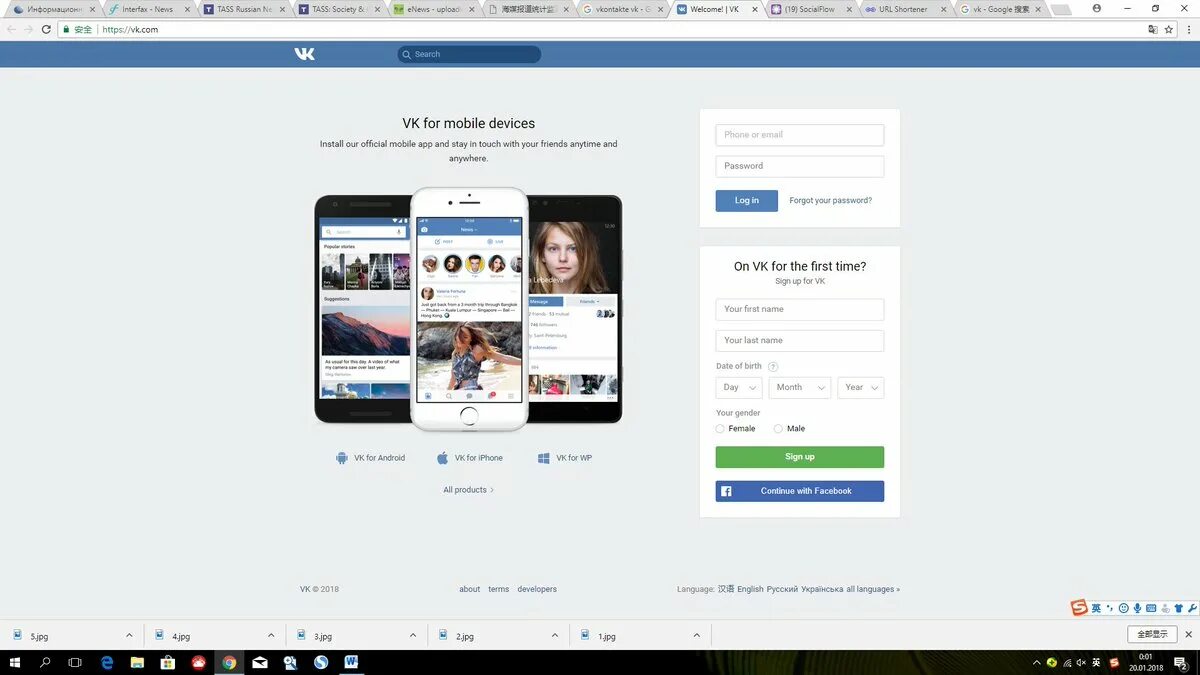Viewport: 1200px width, 675px height.
Task: Open the developers footer link
Action: pos(537,589)
